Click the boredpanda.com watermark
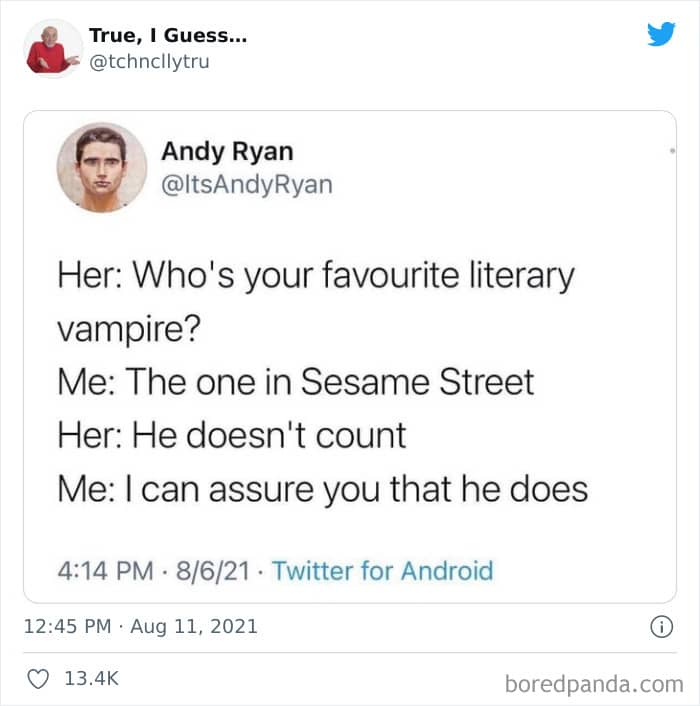The image size is (700, 706). tap(594, 684)
